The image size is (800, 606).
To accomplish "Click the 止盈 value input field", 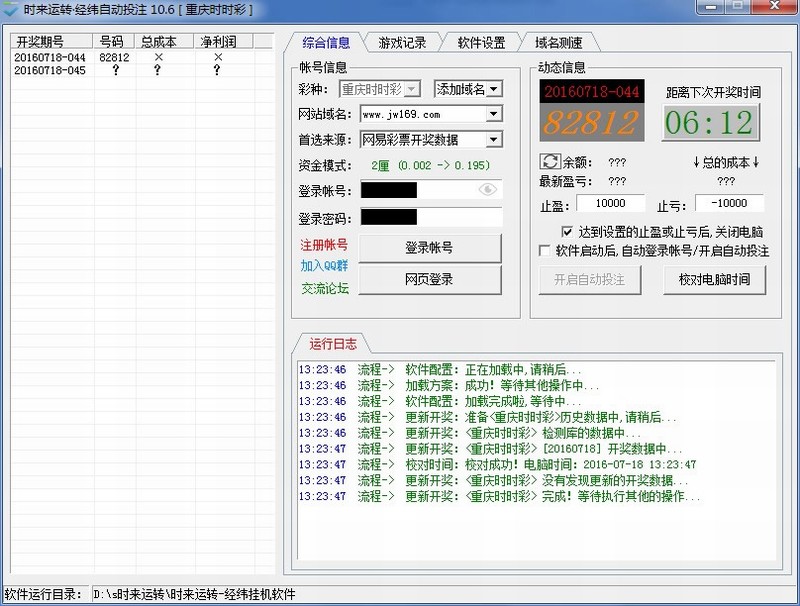I will [x=610, y=204].
